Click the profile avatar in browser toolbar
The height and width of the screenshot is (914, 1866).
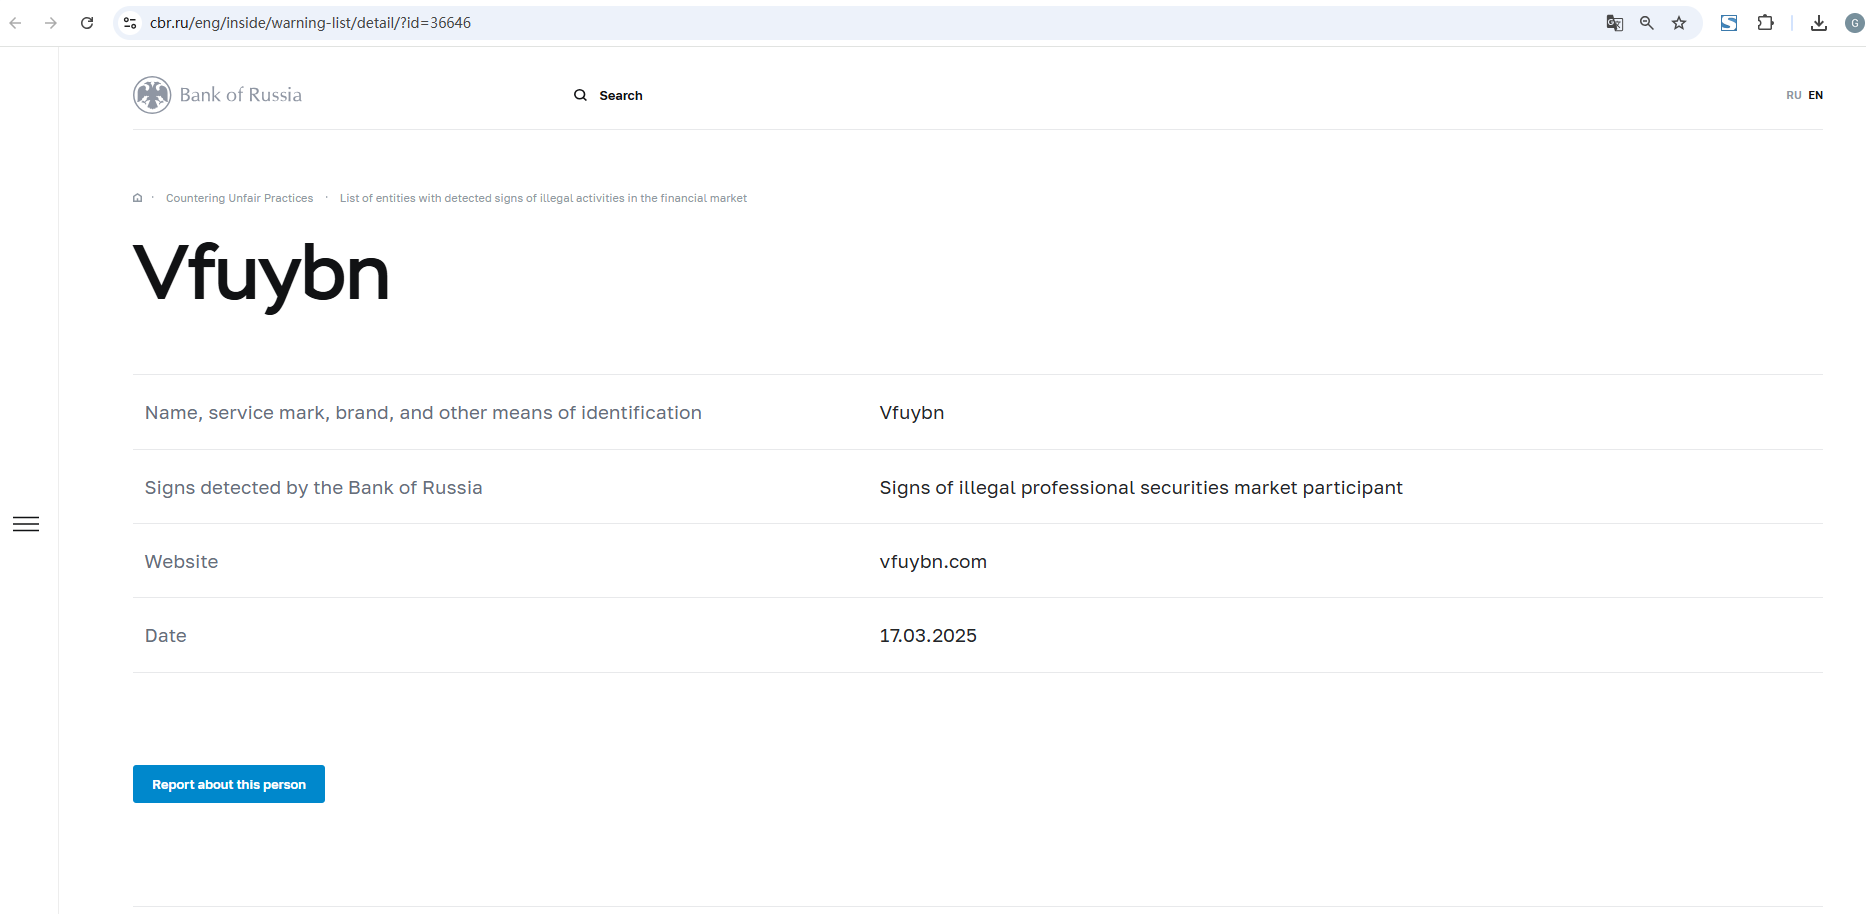pos(1854,23)
